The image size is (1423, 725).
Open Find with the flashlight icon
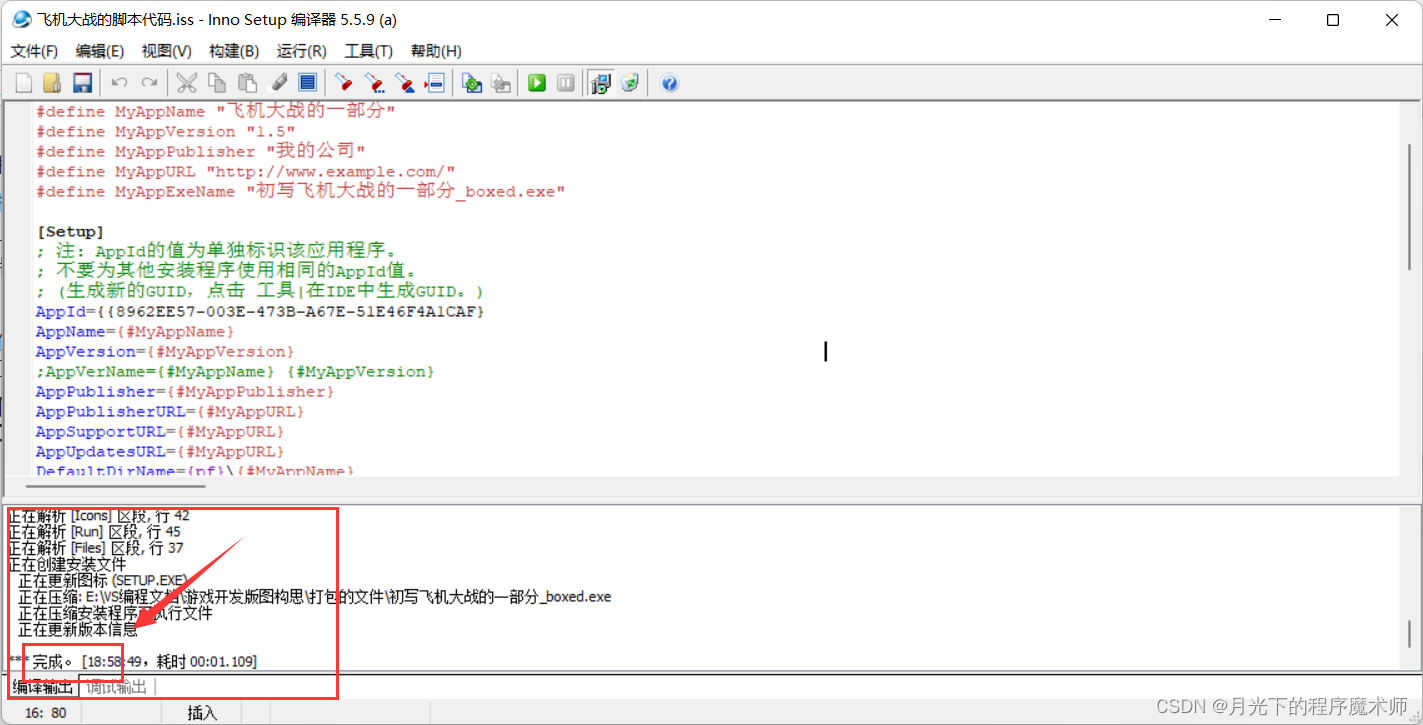pos(344,83)
